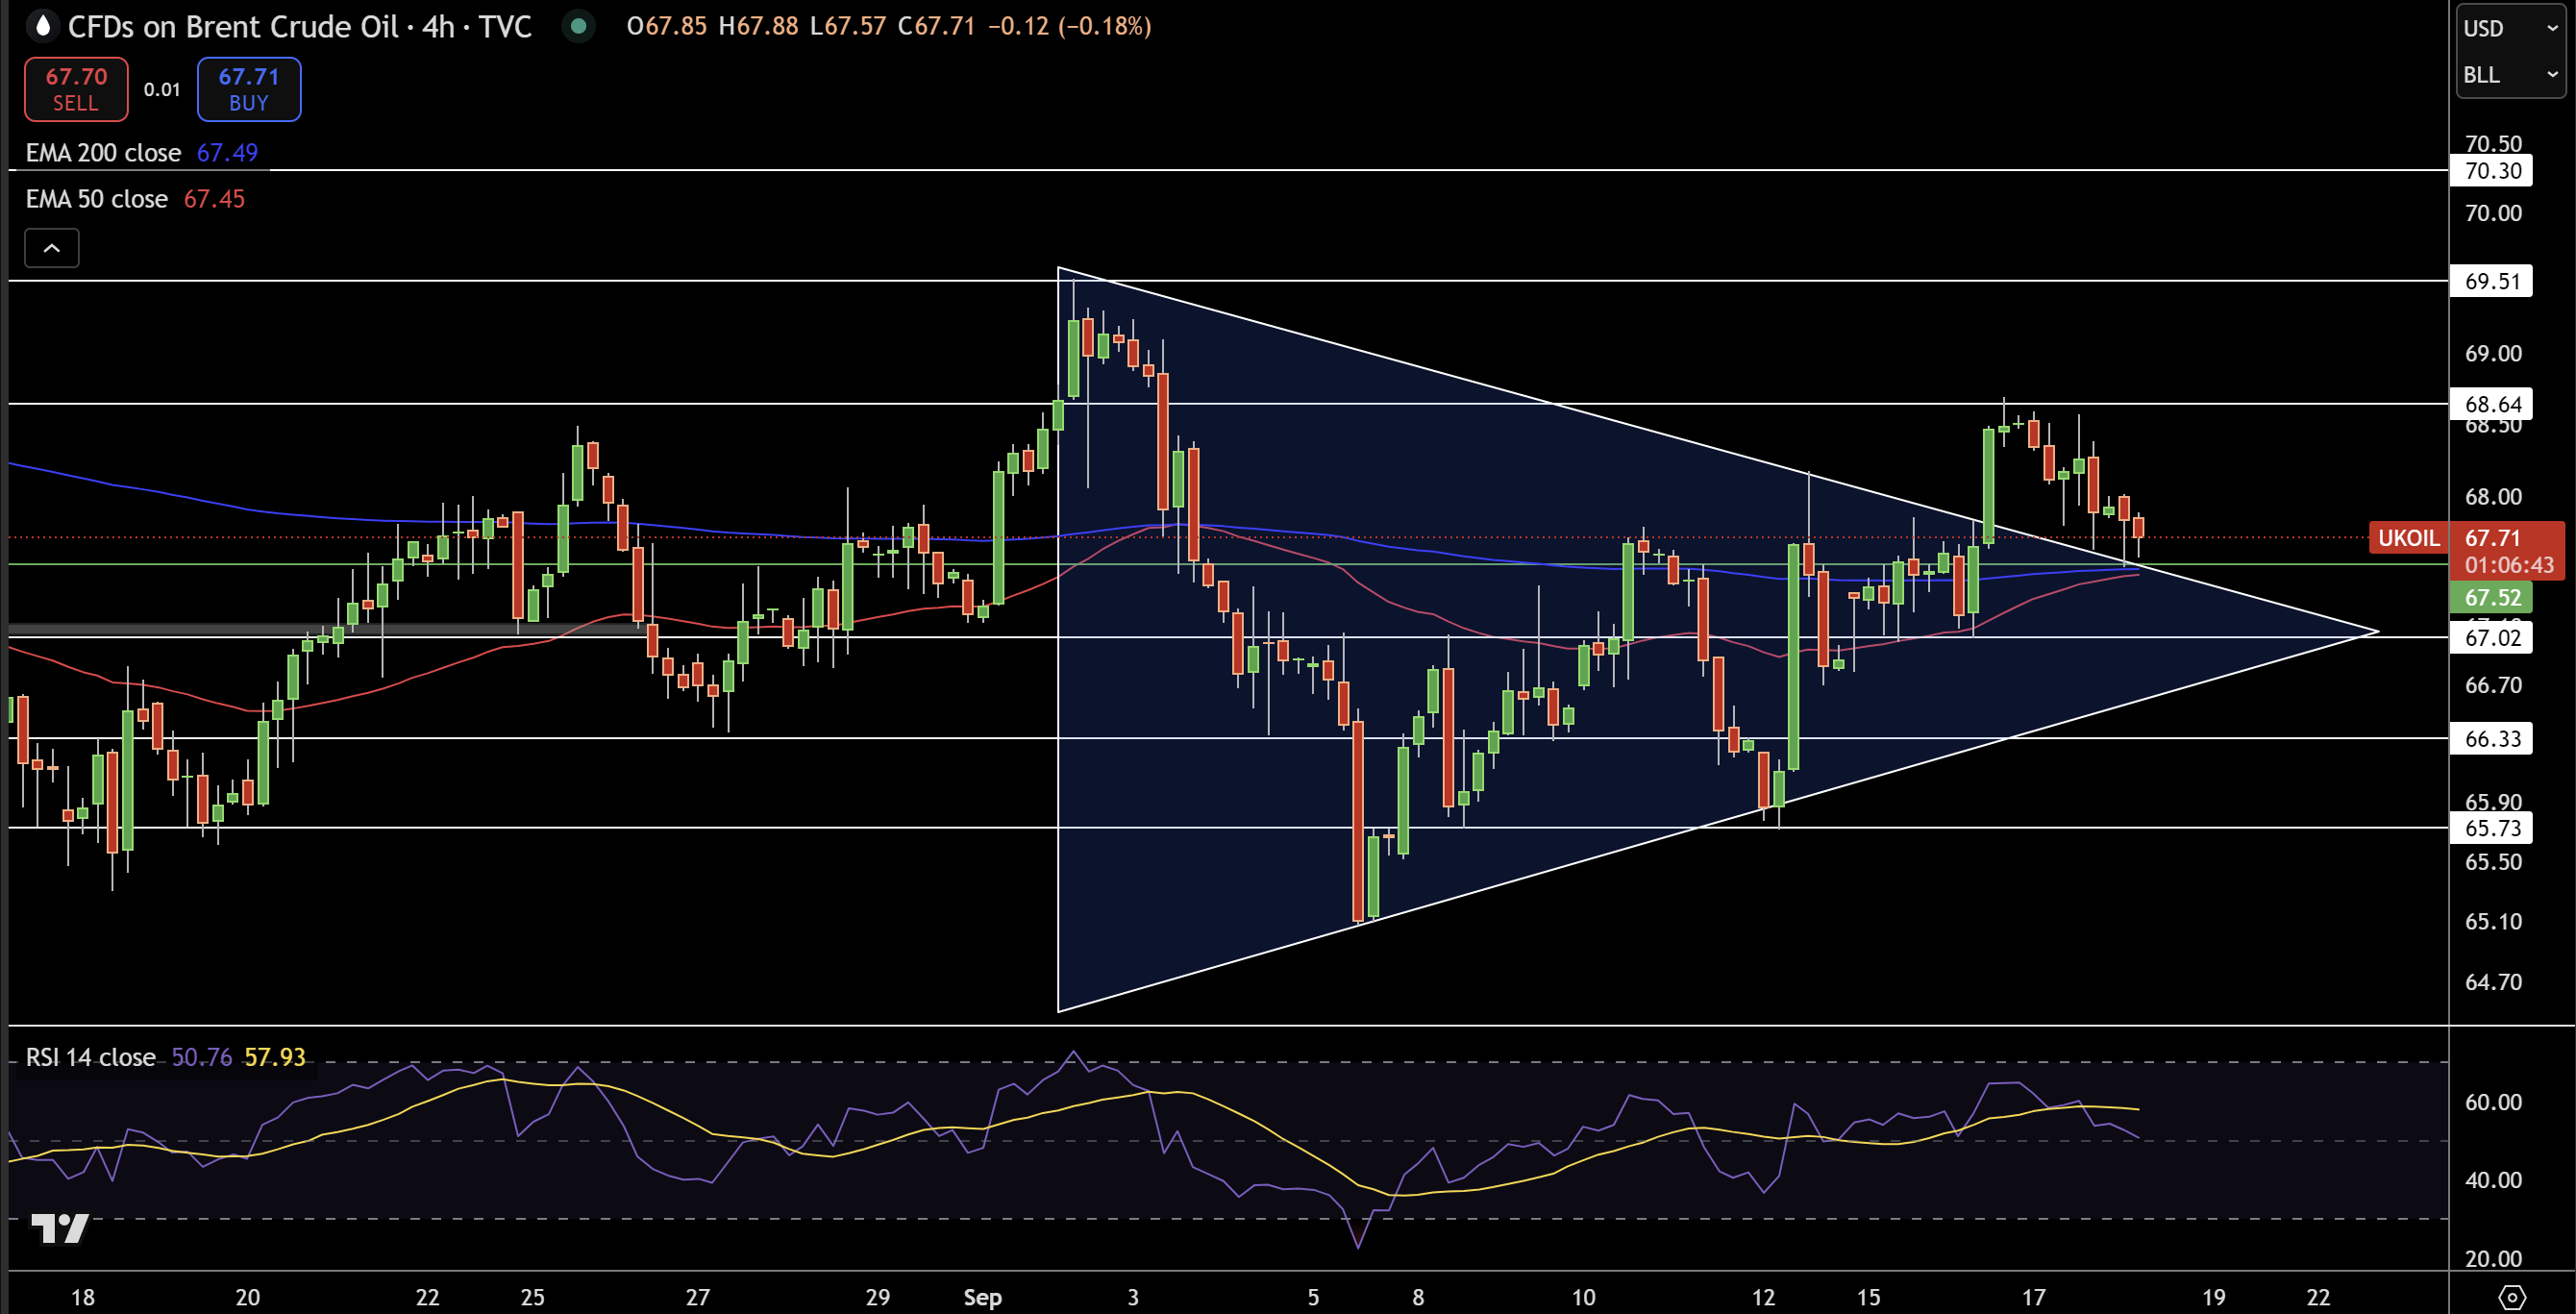
Task: Select the RSI 14 close indicator label
Action: click(x=91, y=1057)
